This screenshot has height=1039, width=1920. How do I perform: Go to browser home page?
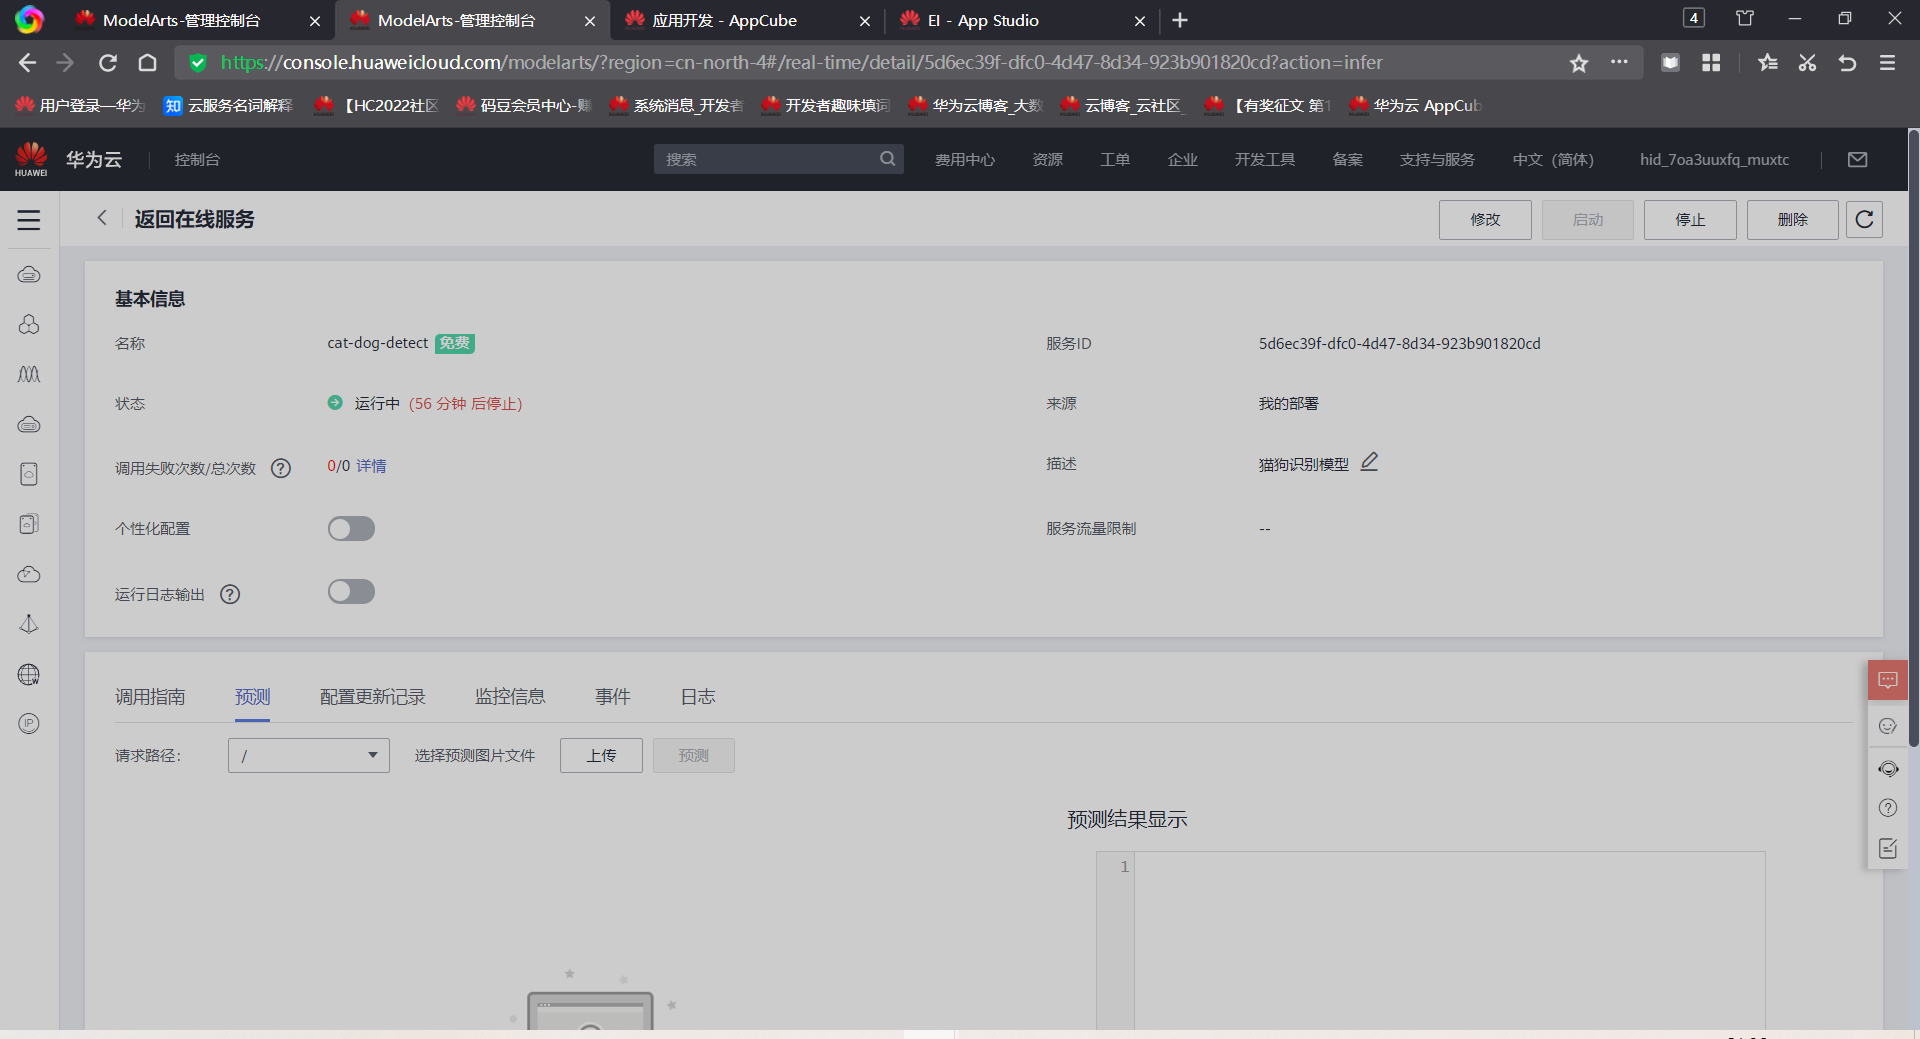pos(148,63)
